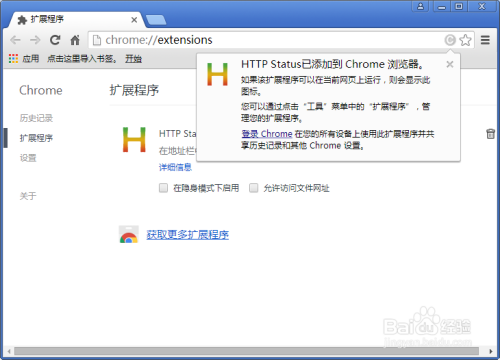500x360 pixels.
Task: Open the 应用 apps shortcut
Action: coord(24,59)
